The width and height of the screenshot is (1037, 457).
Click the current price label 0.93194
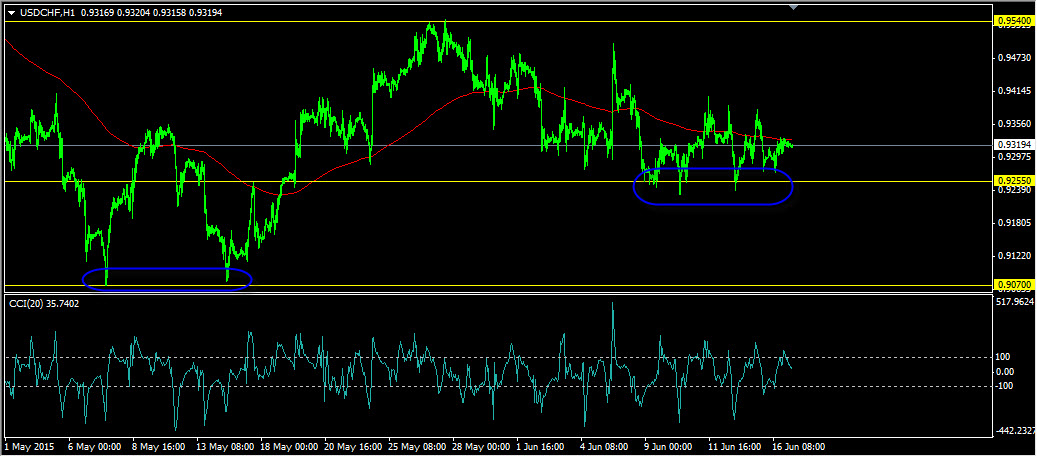[1013, 144]
